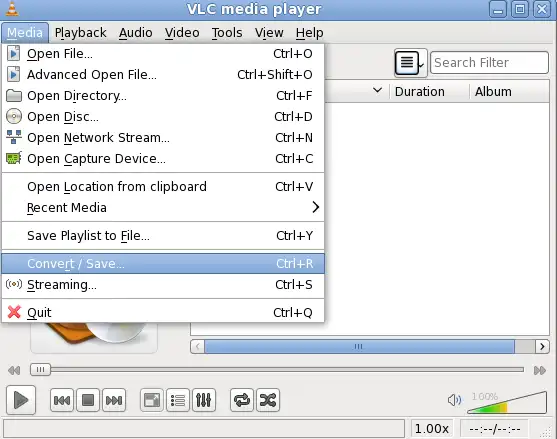This screenshot has height=439, width=557.
Task: Click the album art thumbnail
Action: (94, 337)
